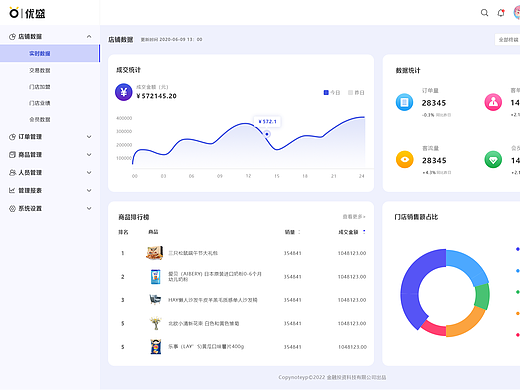Screen dimensions: 520x390
Task: Click the 乐事 LAY'S 400g product name
Action: tap(206, 347)
